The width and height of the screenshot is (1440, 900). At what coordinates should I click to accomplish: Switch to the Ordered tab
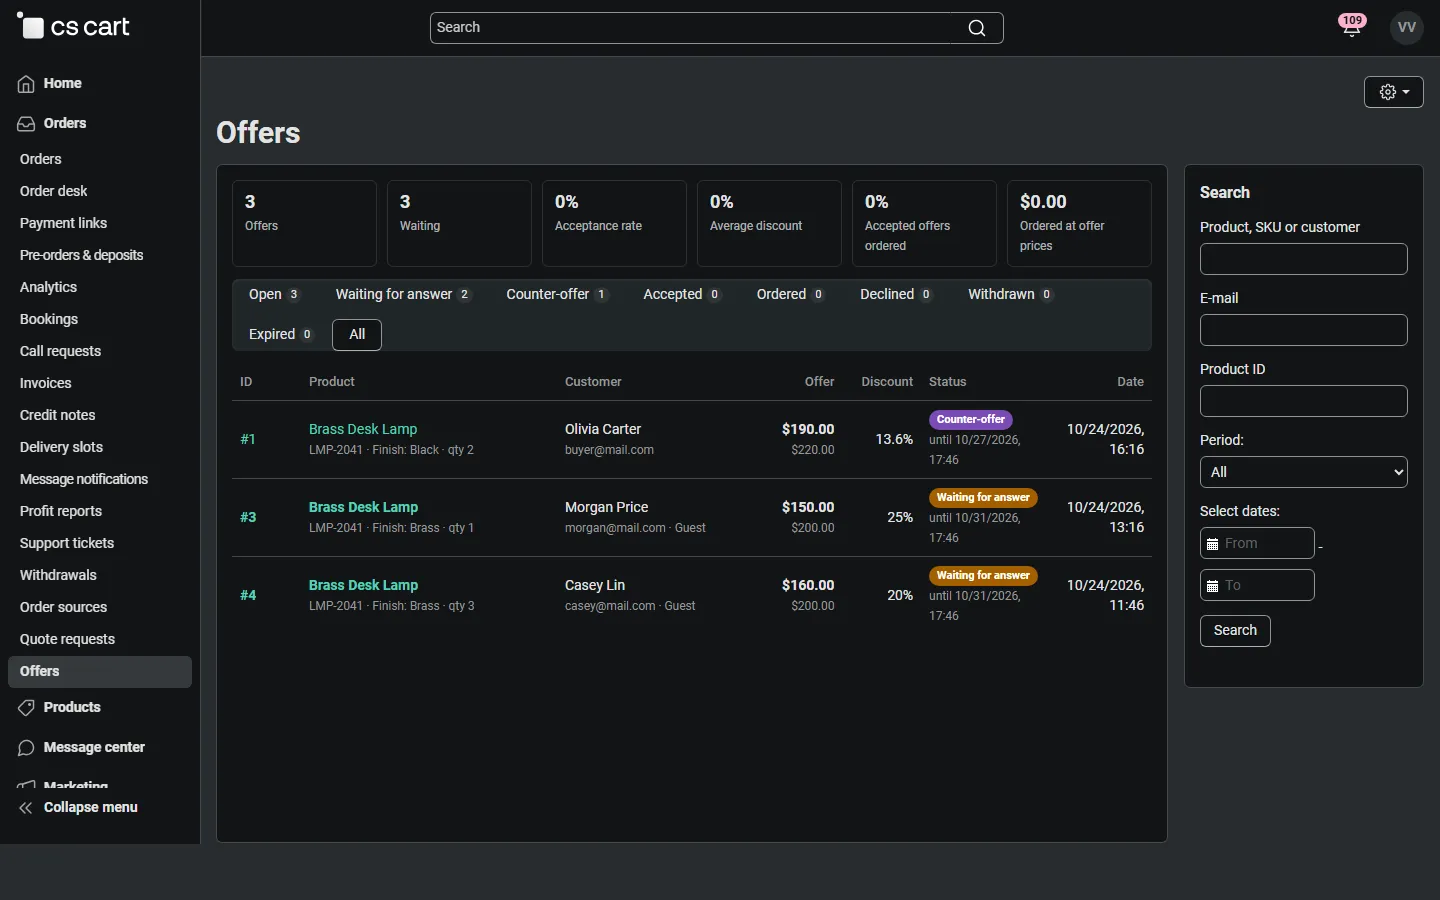click(x=790, y=294)
